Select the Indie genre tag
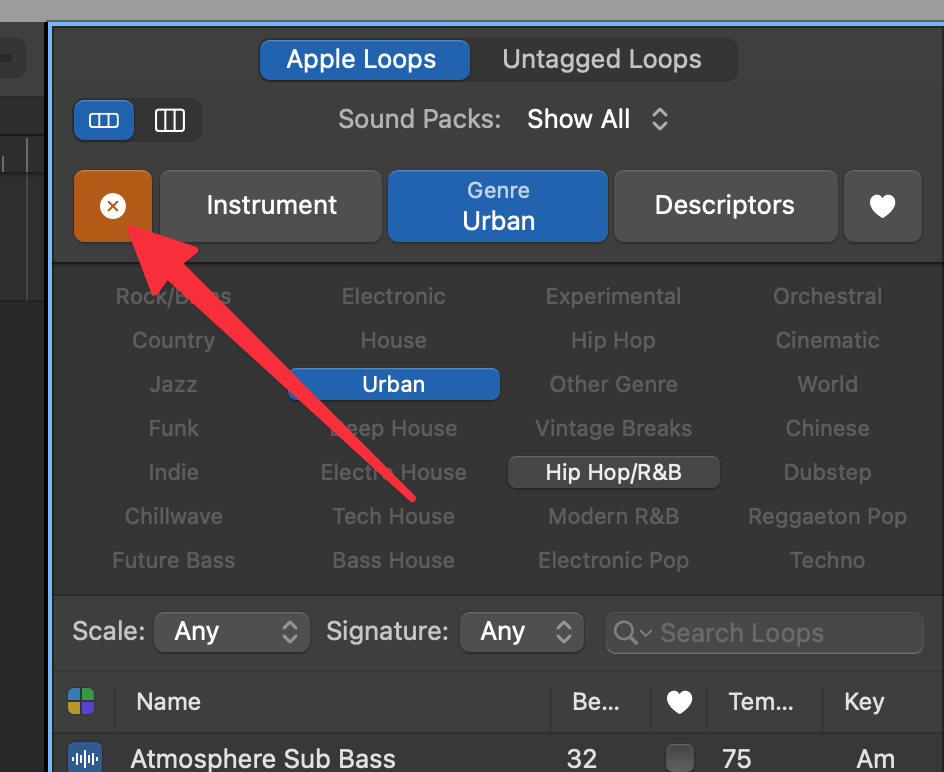 (x=173, y=472)
